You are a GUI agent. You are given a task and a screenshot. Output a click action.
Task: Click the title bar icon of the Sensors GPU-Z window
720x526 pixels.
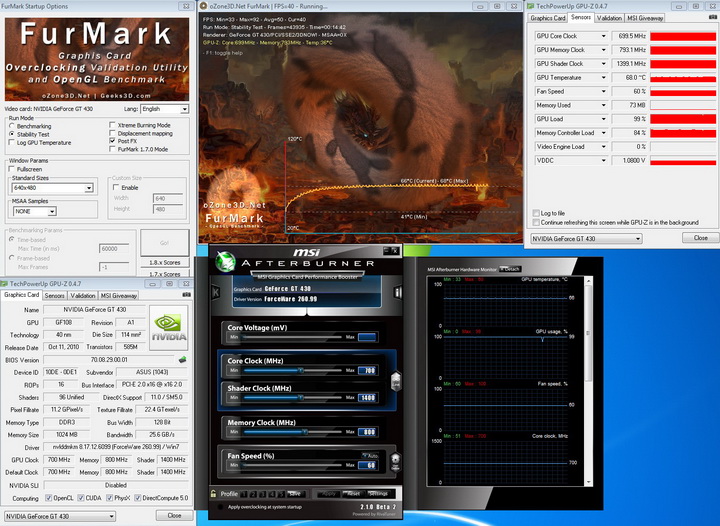coord(530,6)
